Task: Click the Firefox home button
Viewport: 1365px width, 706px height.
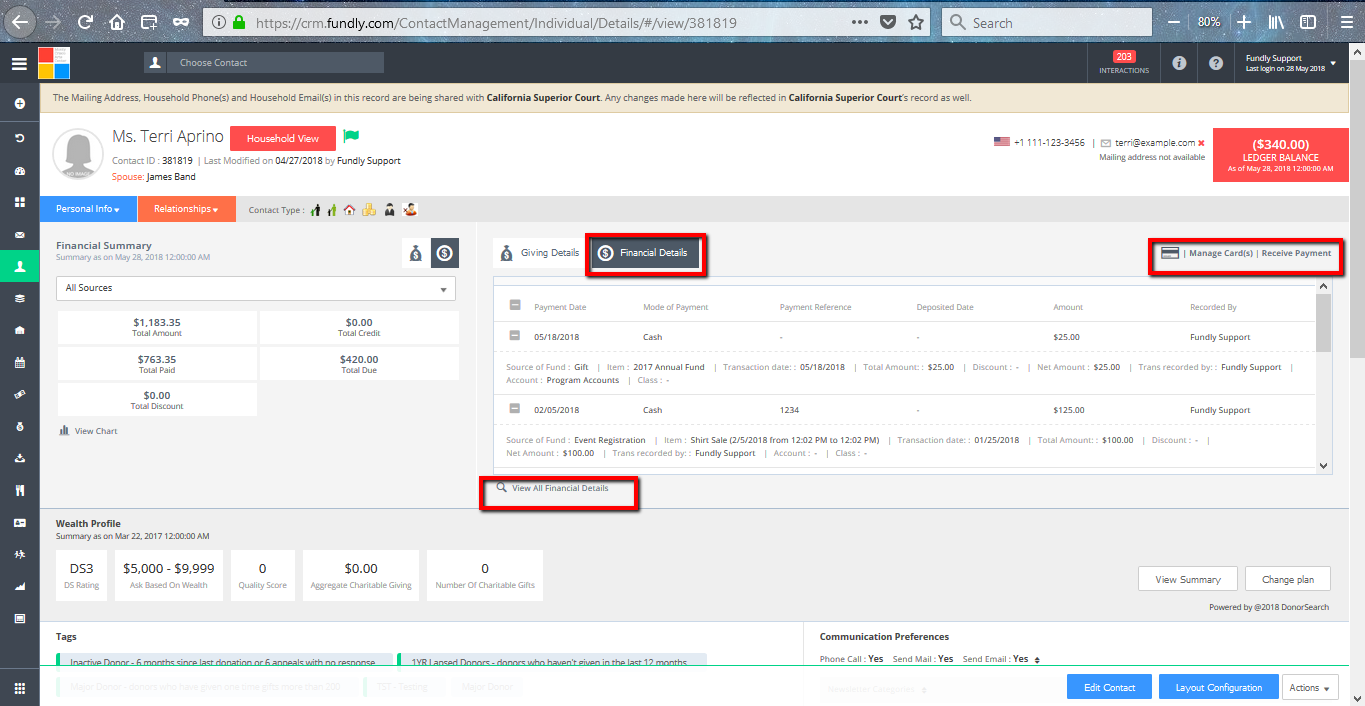Action: point(117,22)
